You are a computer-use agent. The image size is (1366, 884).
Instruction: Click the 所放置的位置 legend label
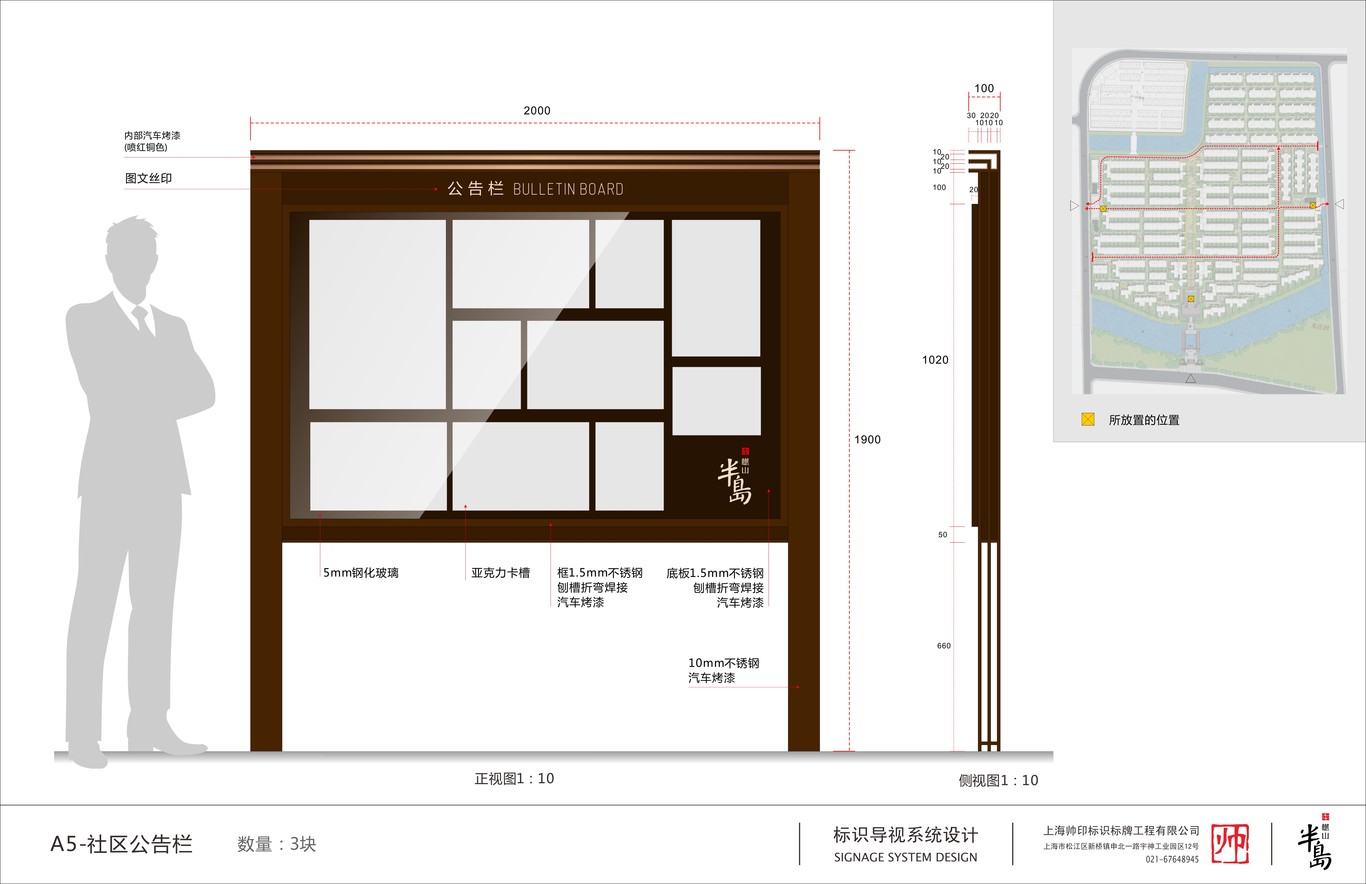click(1144, 420)
